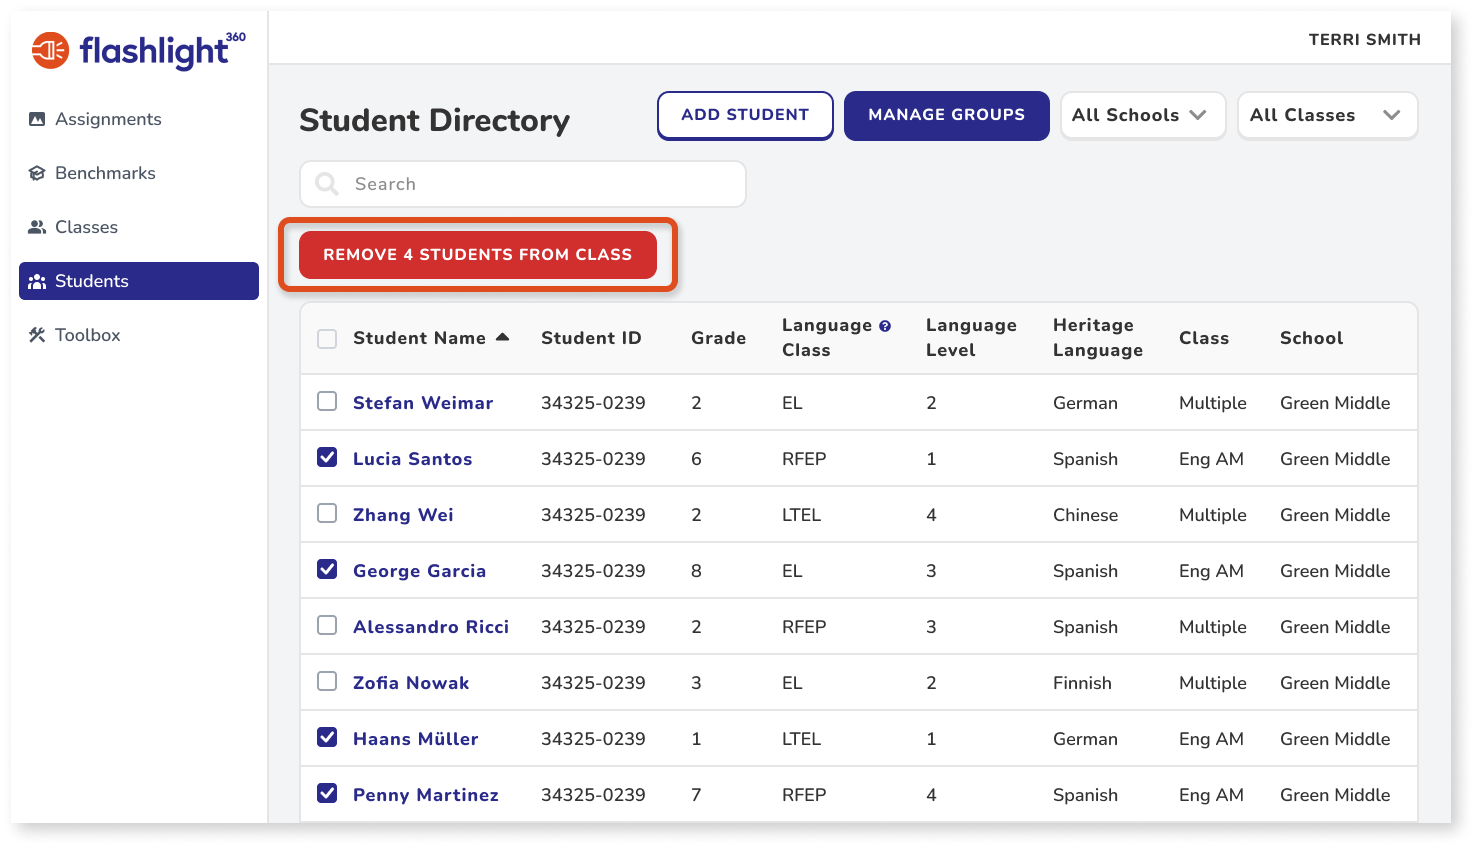1476x848 pixels.
Task: Open Stefan Weimar's student profile
Action: 423,403
